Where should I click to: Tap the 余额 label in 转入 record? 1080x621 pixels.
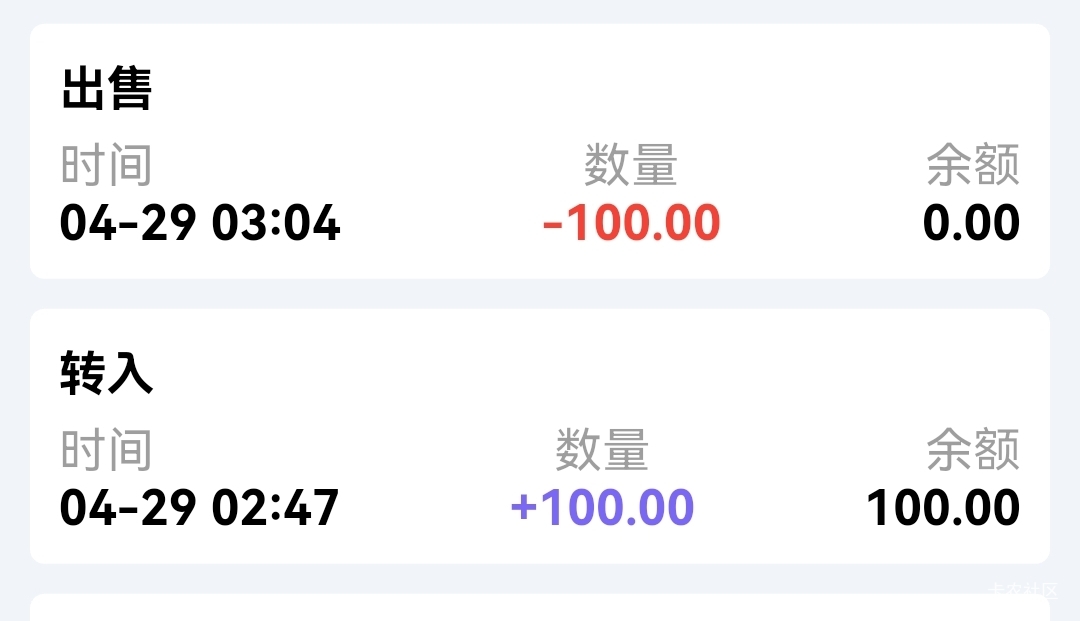(972, 450)
